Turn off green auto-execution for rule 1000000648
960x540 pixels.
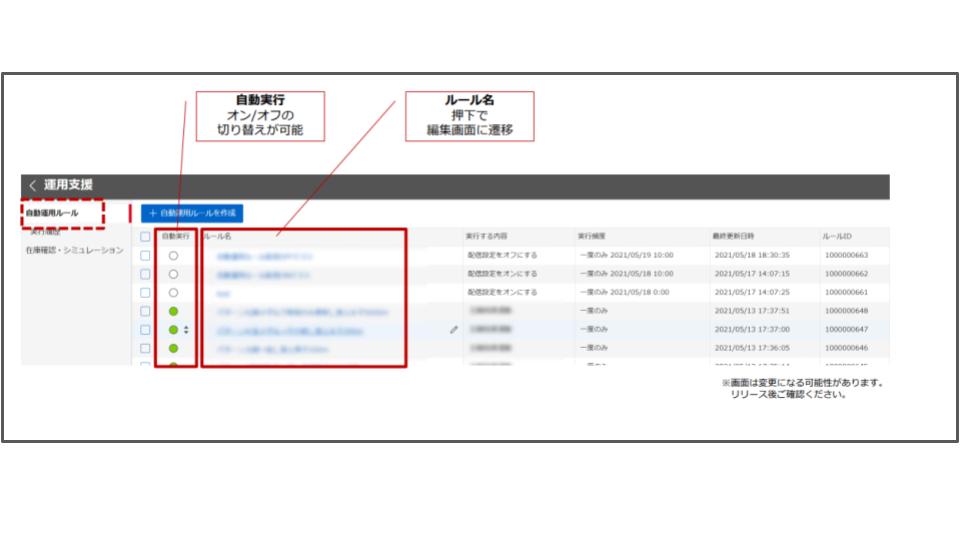pos(173,311)
